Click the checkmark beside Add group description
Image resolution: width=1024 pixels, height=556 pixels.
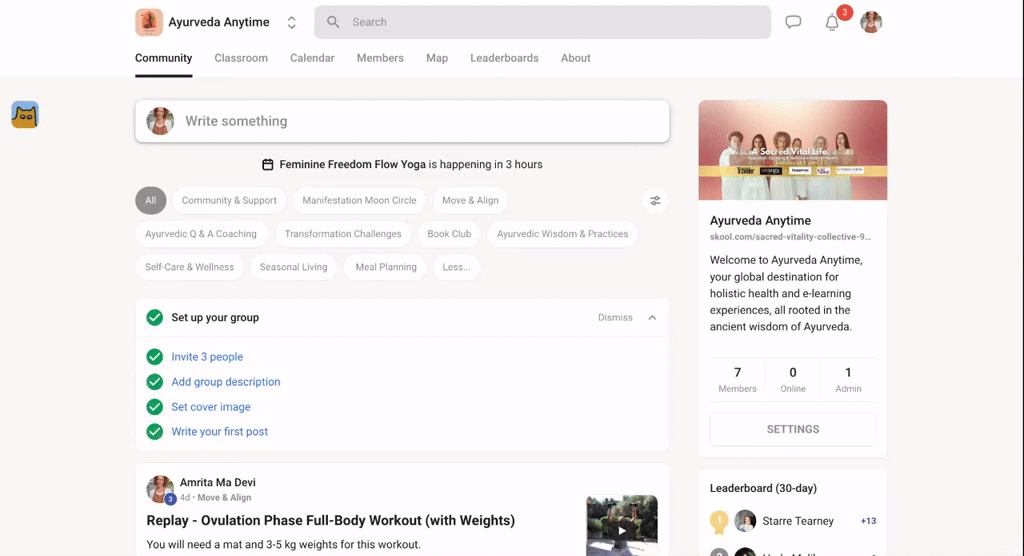(x=155, y=382)
